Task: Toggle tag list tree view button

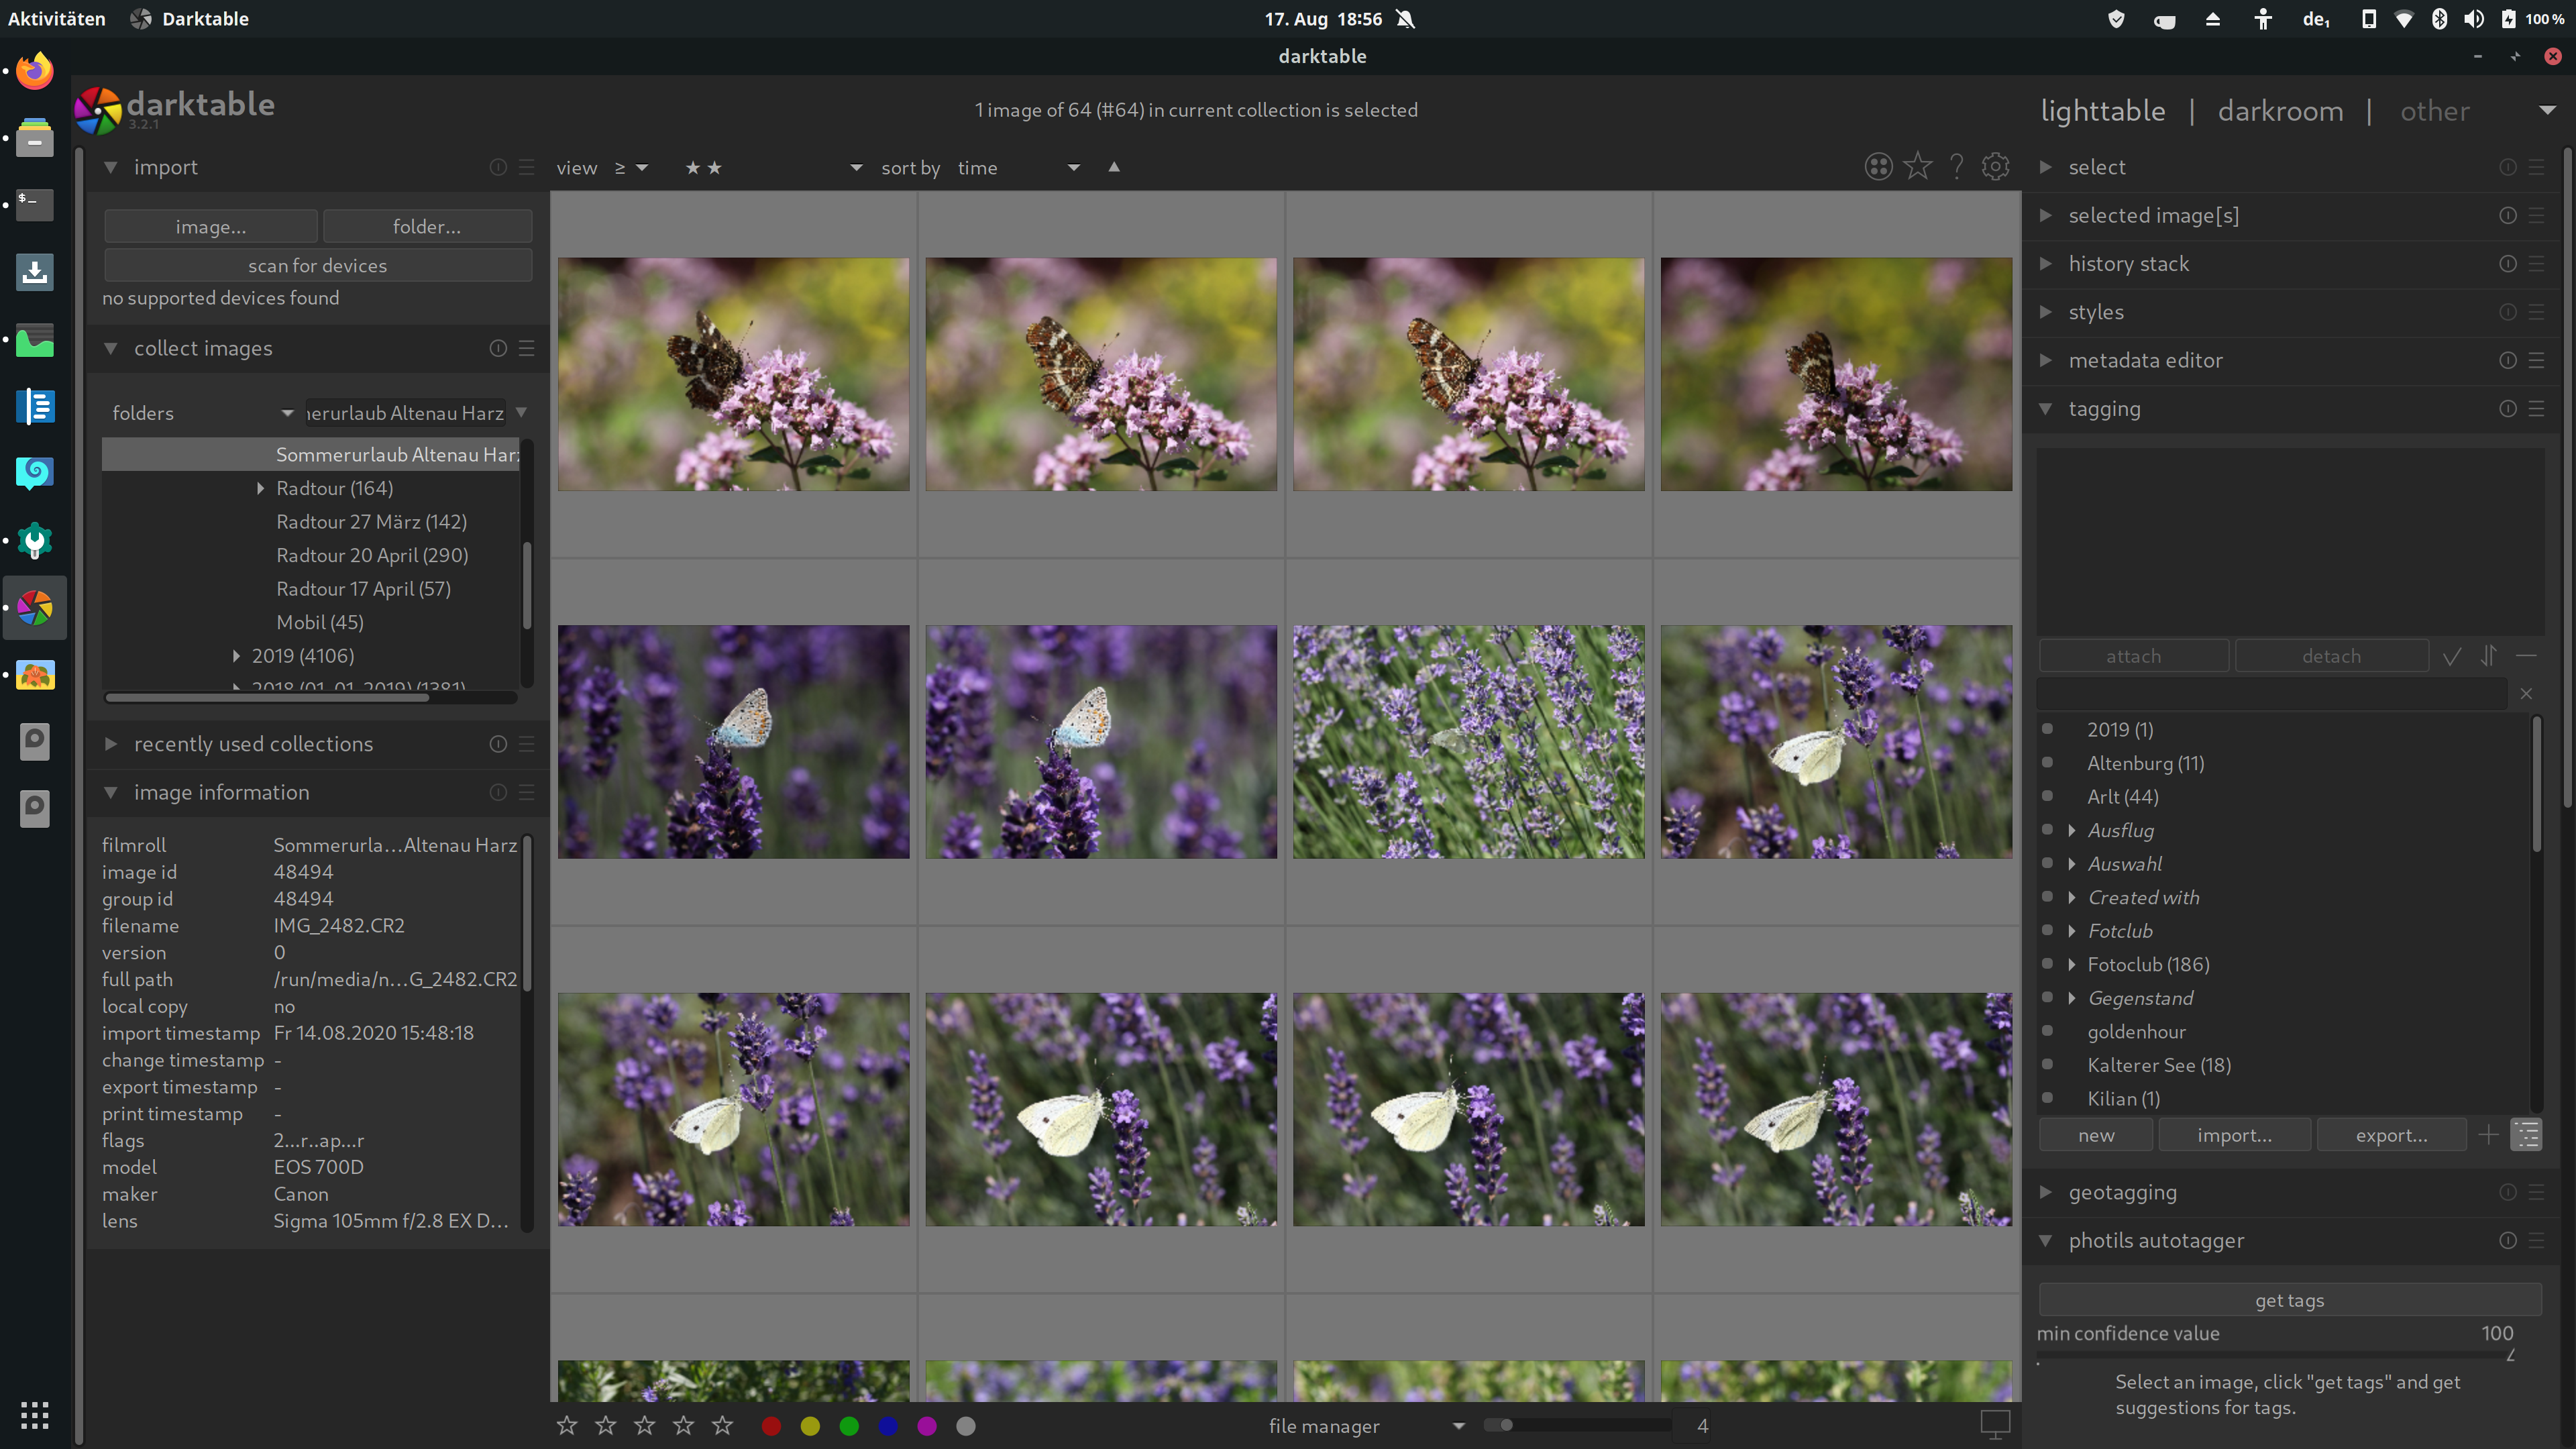Action: coord(2526,1135)
